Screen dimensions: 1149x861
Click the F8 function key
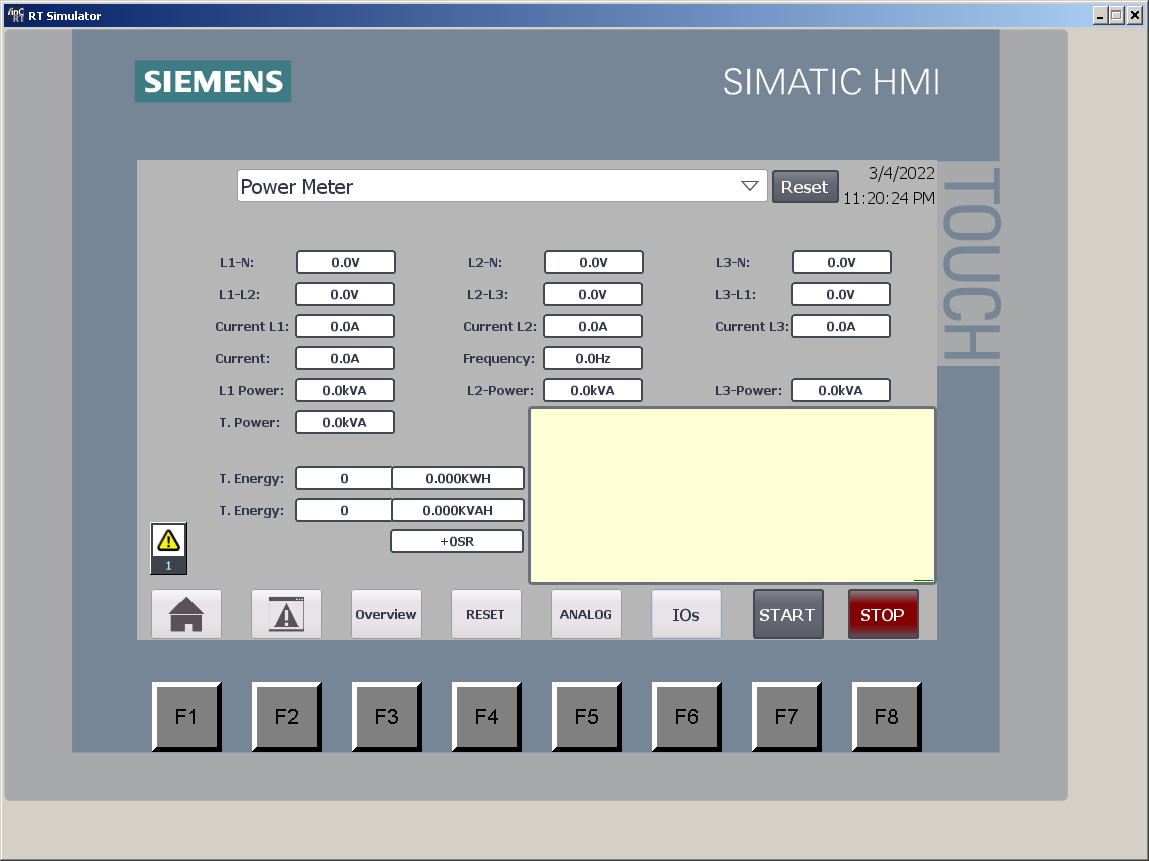[x=887, y=716]
